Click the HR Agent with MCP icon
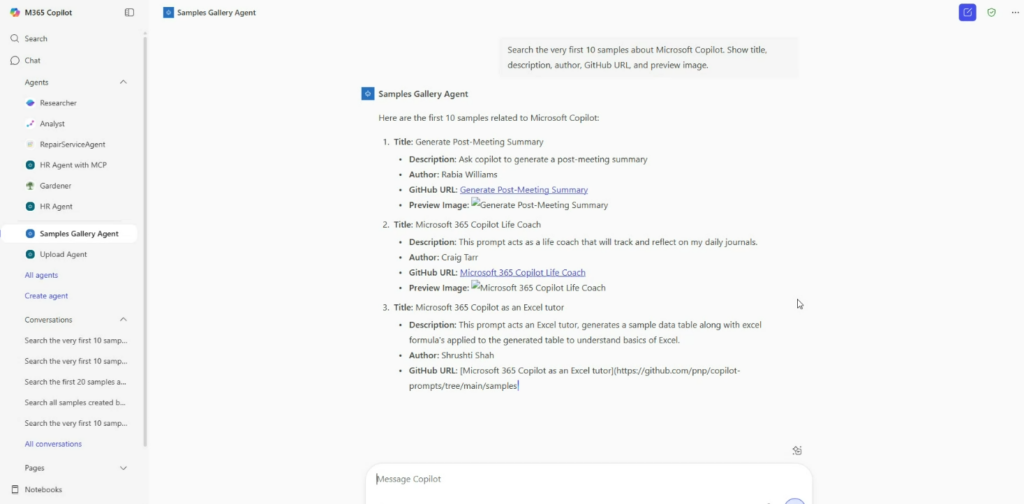 [30, 165]
